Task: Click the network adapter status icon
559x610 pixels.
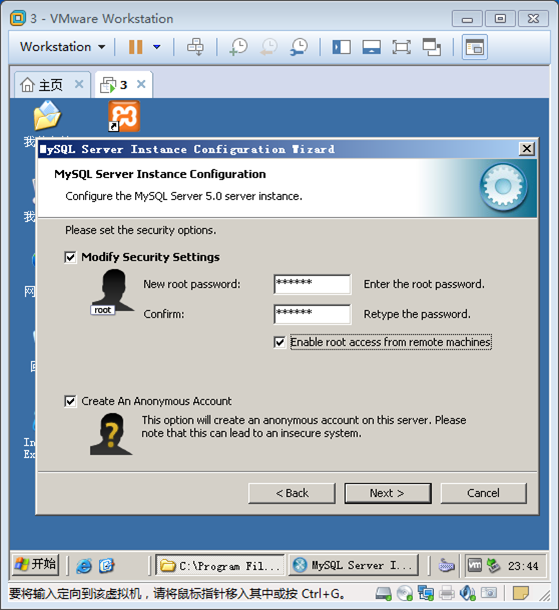Action: pos(426,593)
